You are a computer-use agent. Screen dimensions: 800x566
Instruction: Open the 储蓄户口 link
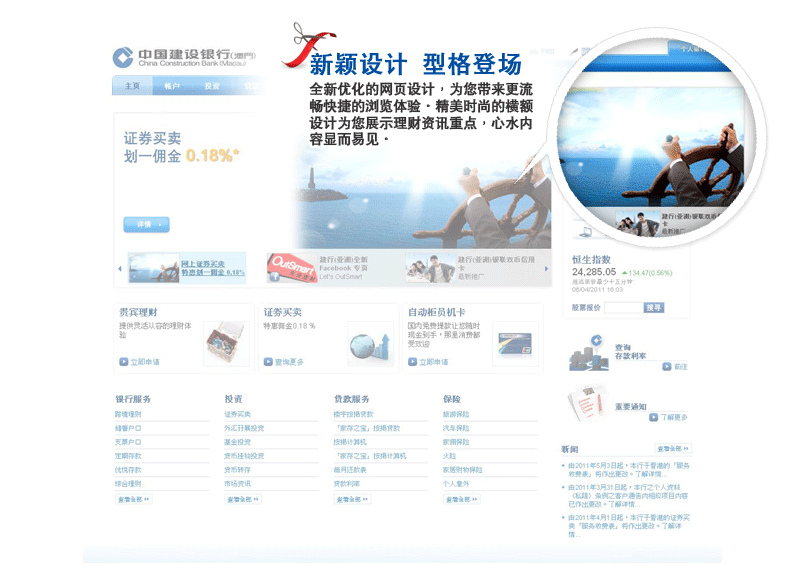(x=128, y=428)
